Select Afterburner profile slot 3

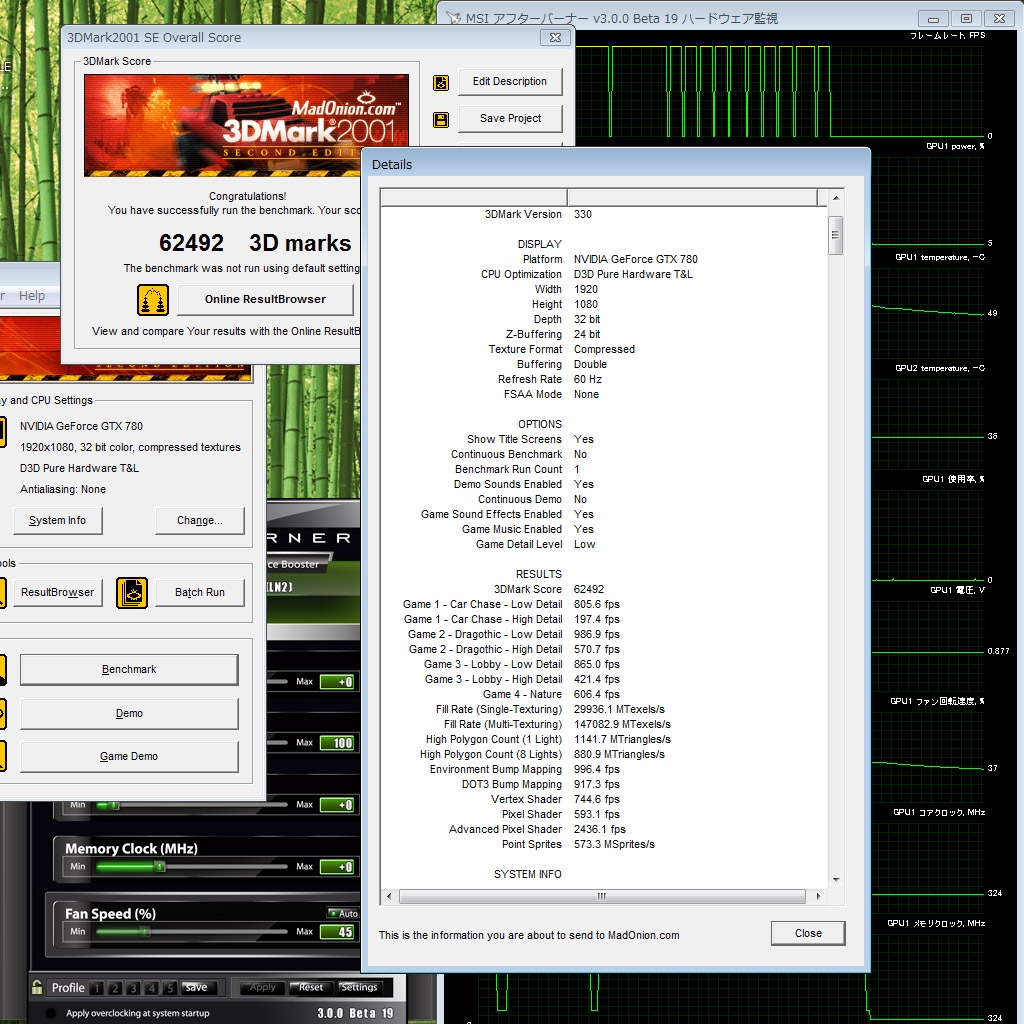(133, 988)
